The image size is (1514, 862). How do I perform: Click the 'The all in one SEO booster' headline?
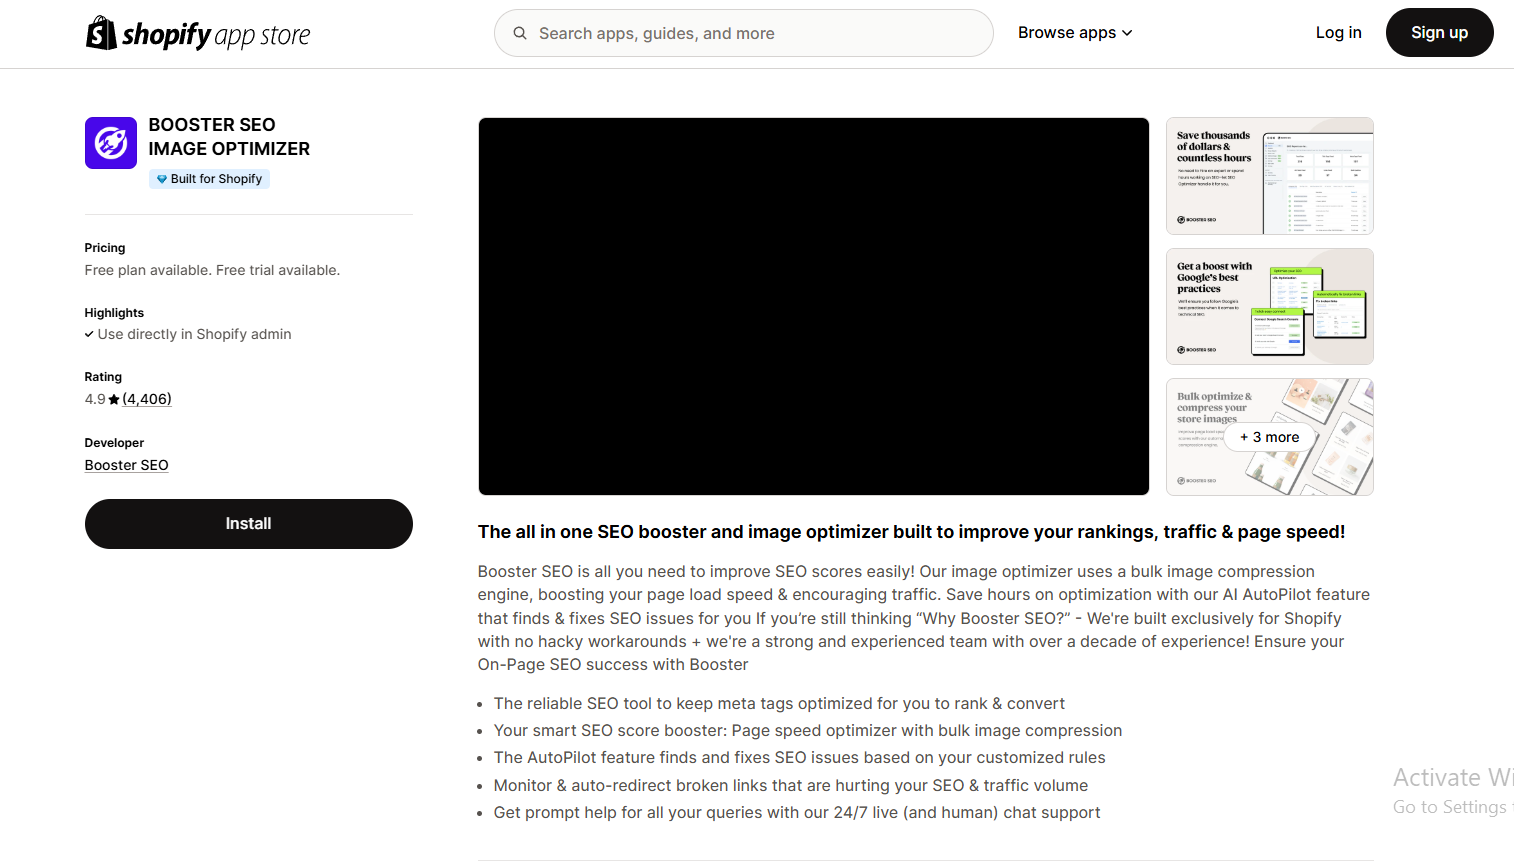pyautogui.click(x=911, y=532)
